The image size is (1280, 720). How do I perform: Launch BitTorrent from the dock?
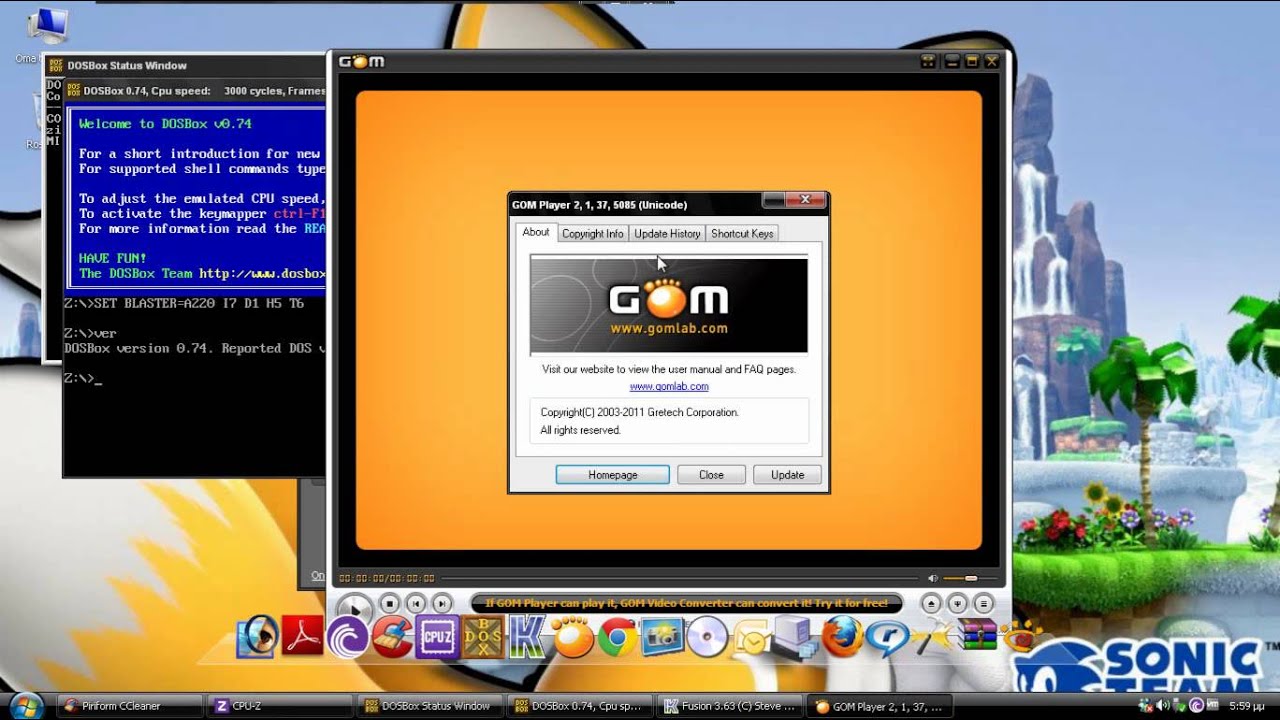click(x=348, y=636)
